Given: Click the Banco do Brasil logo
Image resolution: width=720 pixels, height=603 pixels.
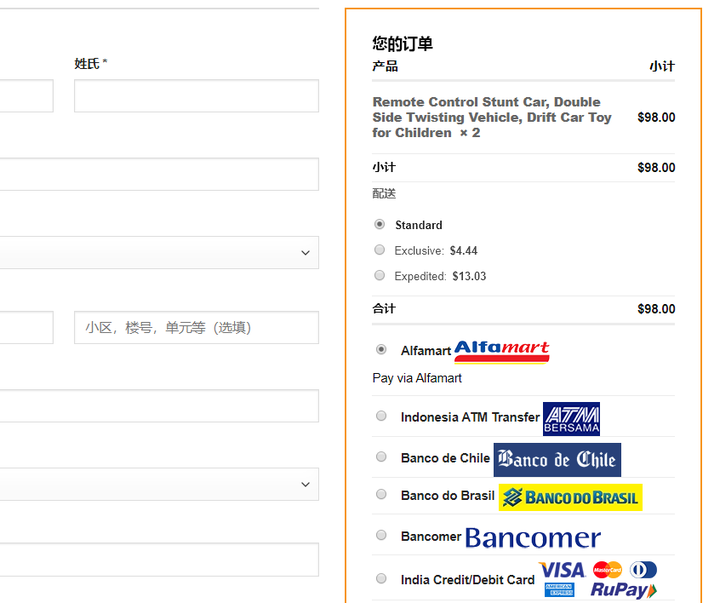Looking at the screenshot, I should [570, 497].
